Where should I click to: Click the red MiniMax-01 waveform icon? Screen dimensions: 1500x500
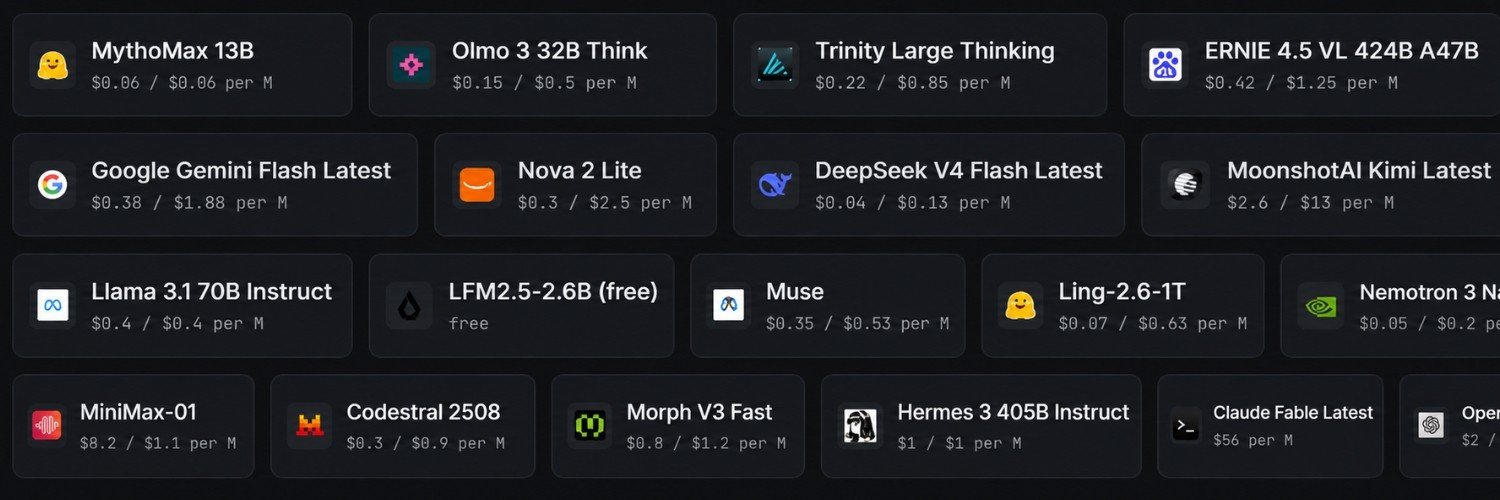(x=46, y=425)
